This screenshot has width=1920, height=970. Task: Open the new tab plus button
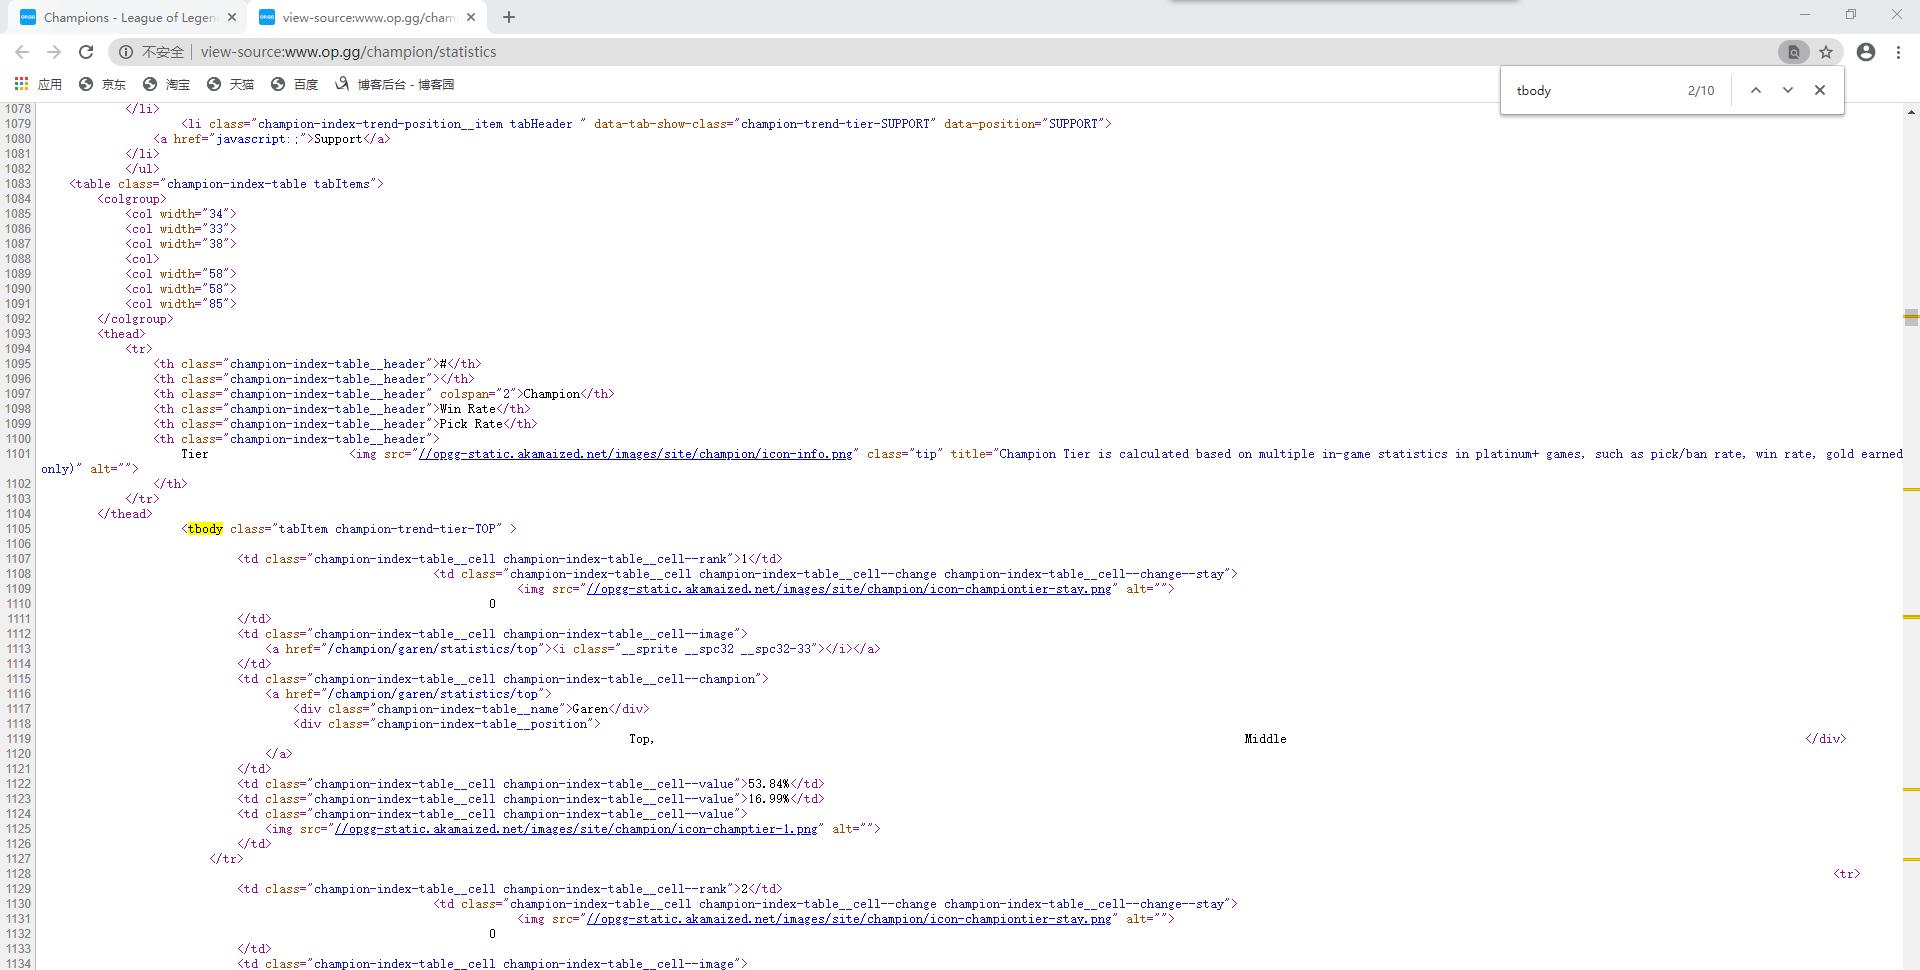click(509, 17)
